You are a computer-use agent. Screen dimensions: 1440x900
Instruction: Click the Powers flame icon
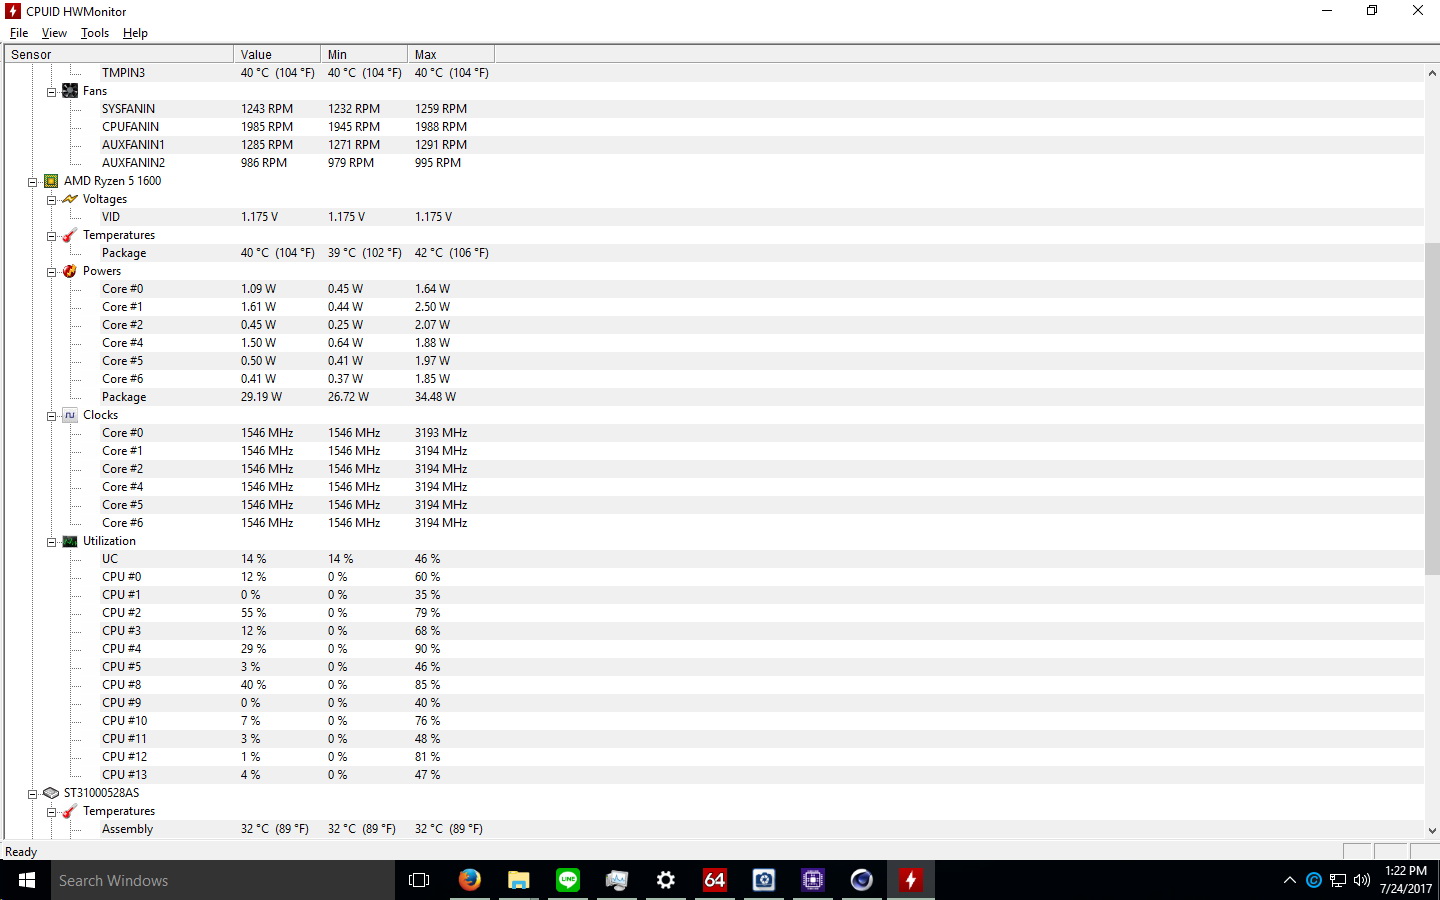tap(70, 271)
